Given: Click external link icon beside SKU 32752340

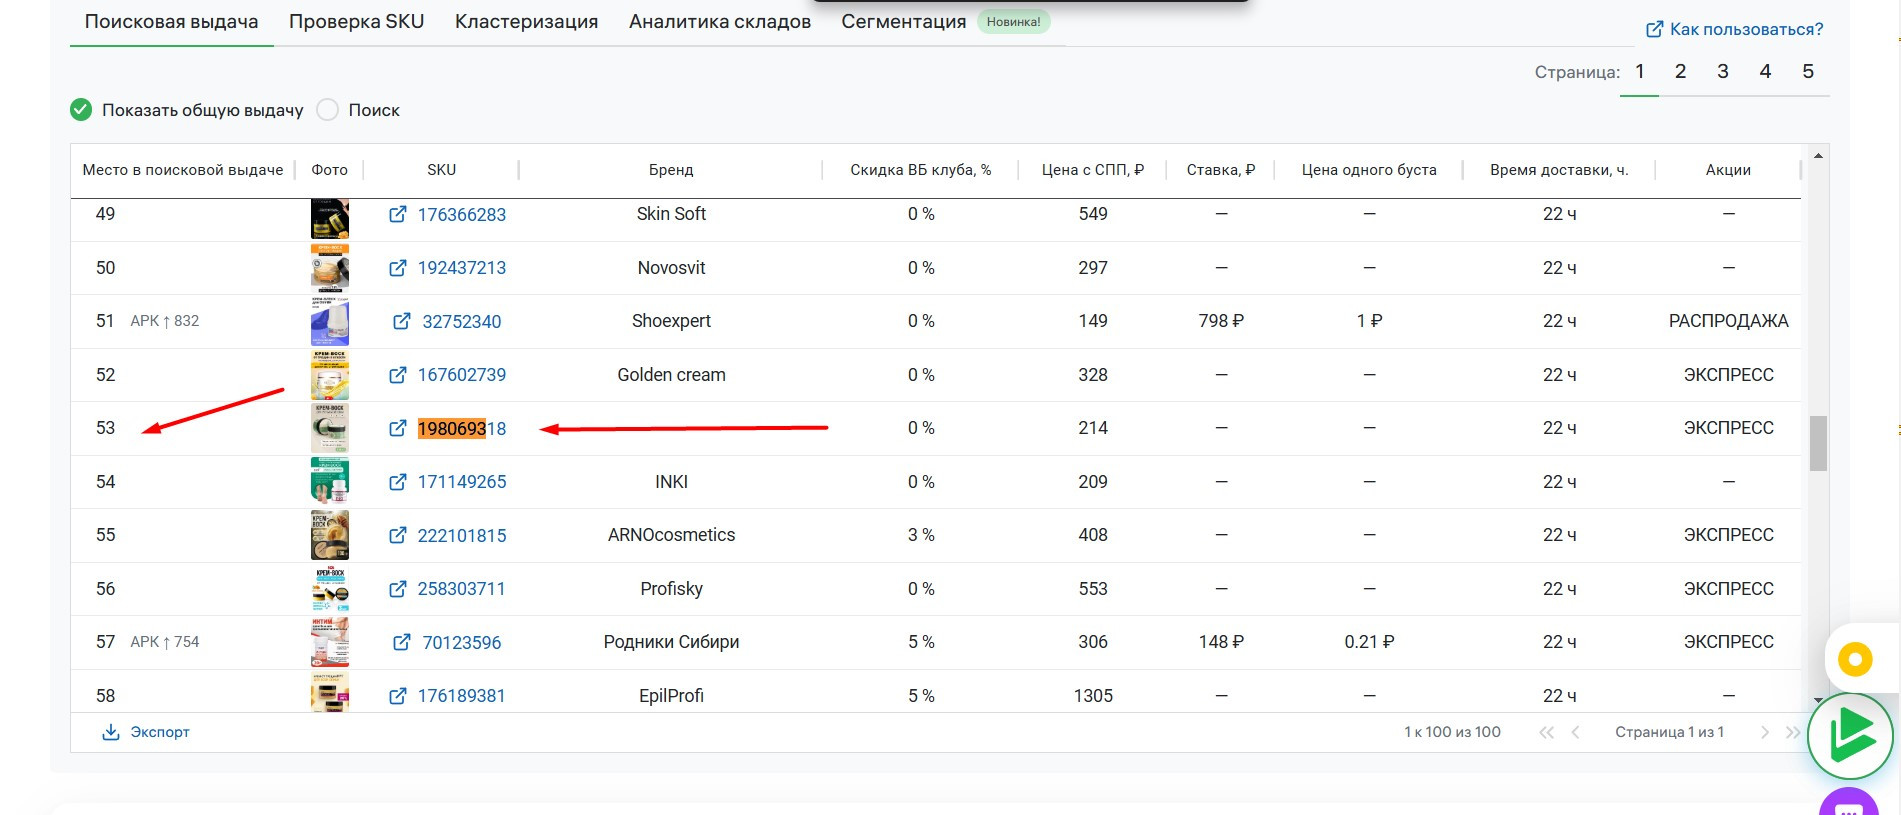Looking at the screenshot, I should (401, 321).
